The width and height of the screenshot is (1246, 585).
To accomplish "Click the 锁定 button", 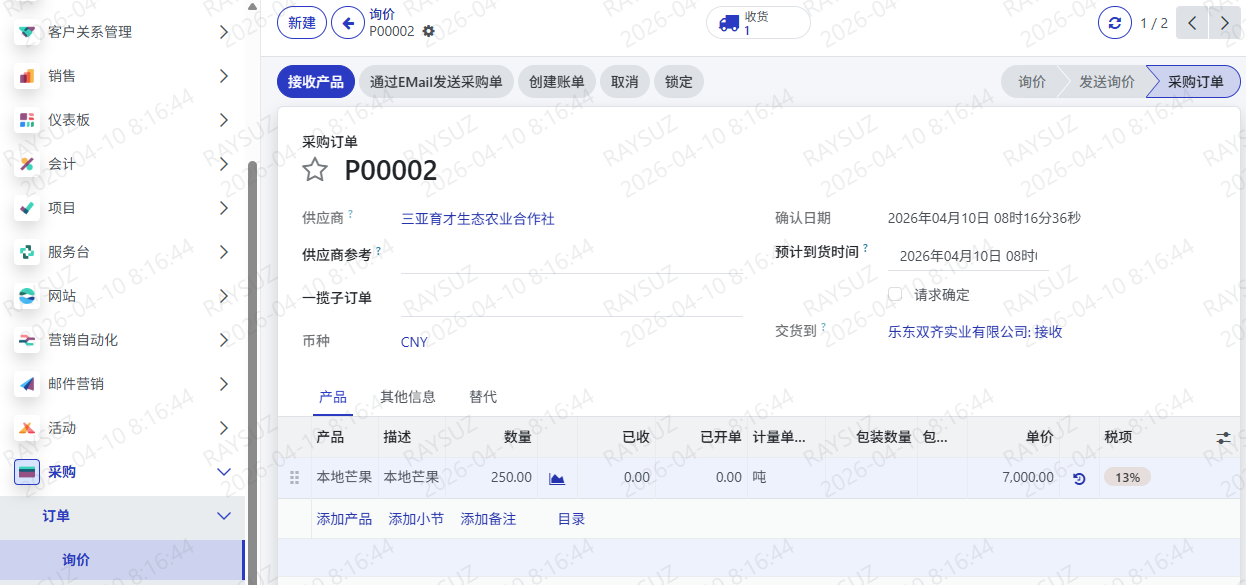I will [x=679, y=82].
